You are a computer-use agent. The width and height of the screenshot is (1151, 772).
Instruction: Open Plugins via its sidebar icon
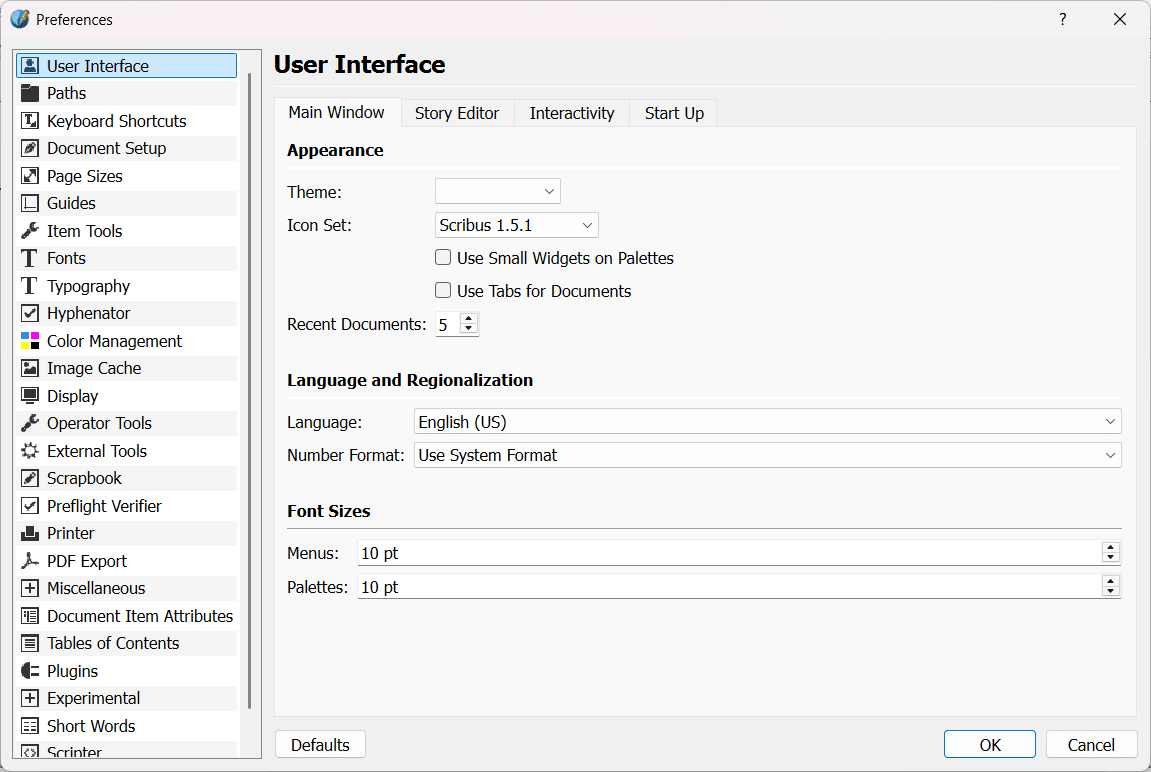pos(30,671)
